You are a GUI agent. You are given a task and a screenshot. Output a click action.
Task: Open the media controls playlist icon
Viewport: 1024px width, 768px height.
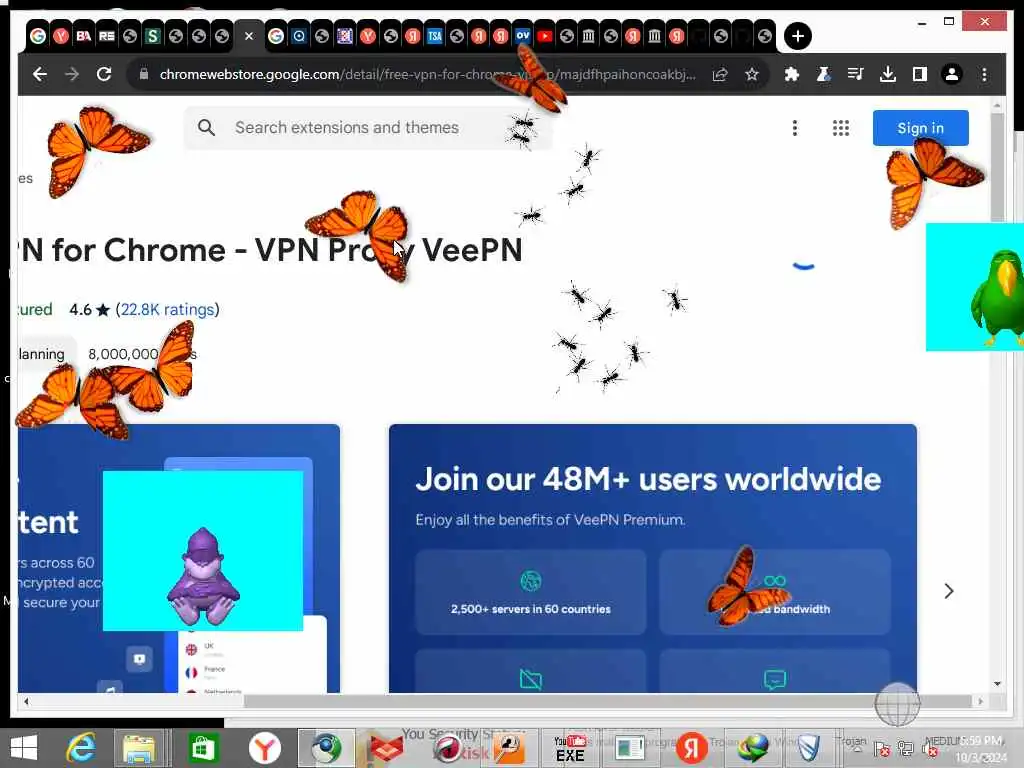(x=856, y=74)
